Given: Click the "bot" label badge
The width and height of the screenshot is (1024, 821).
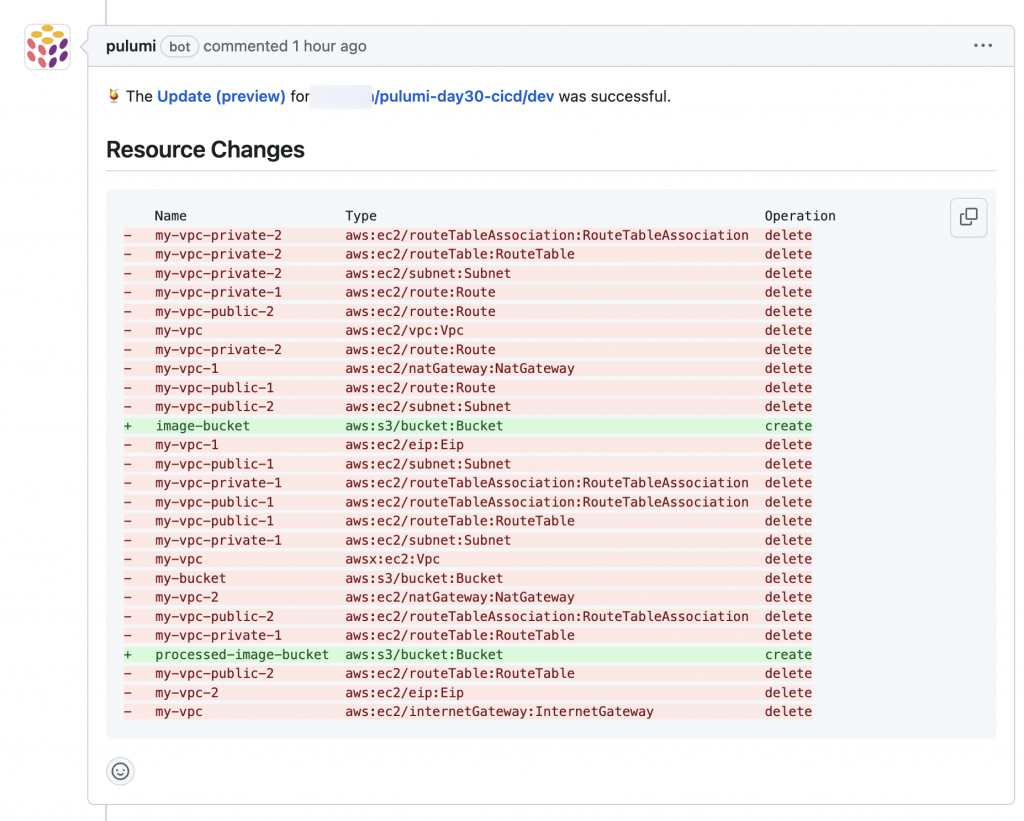Looking at the screenshot, I should click(180, 46).
